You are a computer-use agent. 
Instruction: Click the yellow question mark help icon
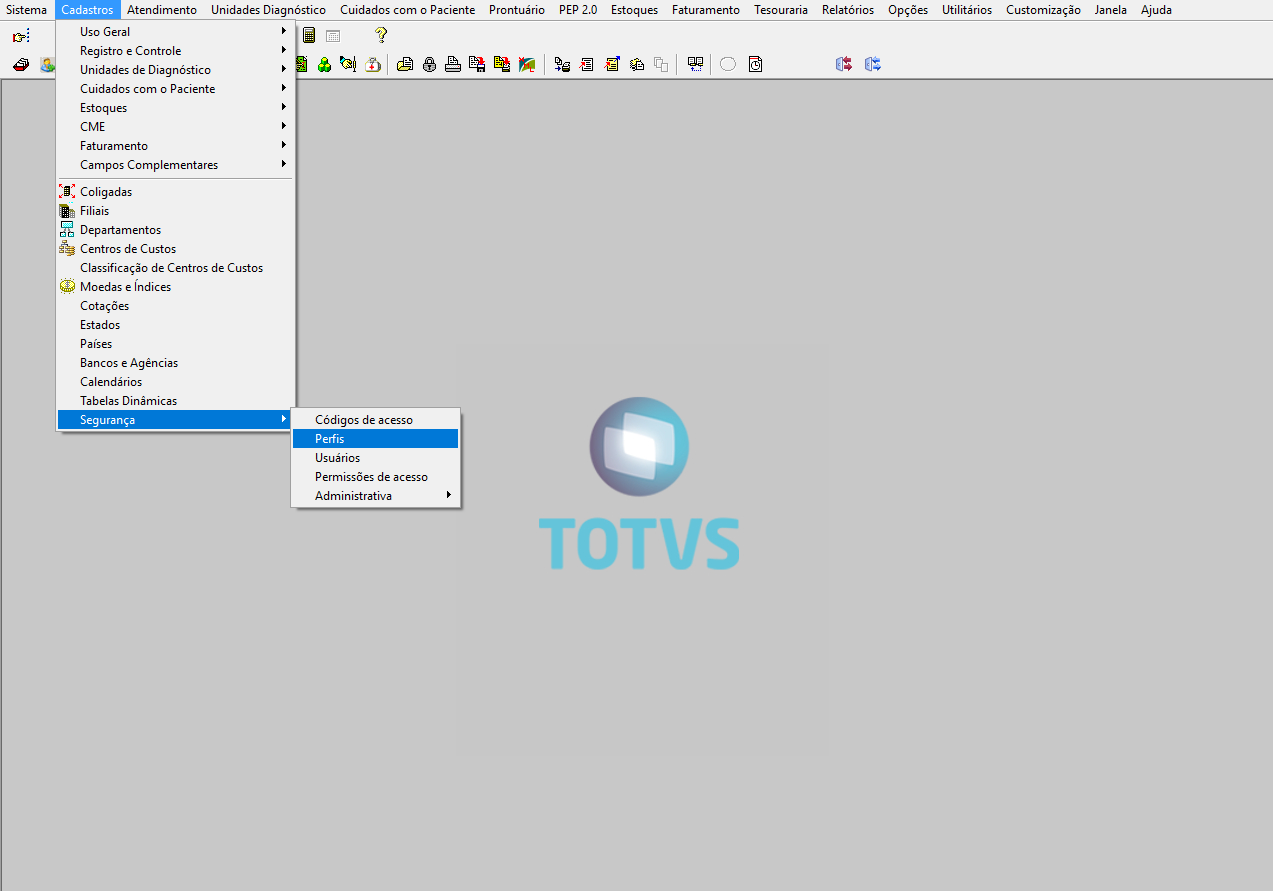[381, 35]
